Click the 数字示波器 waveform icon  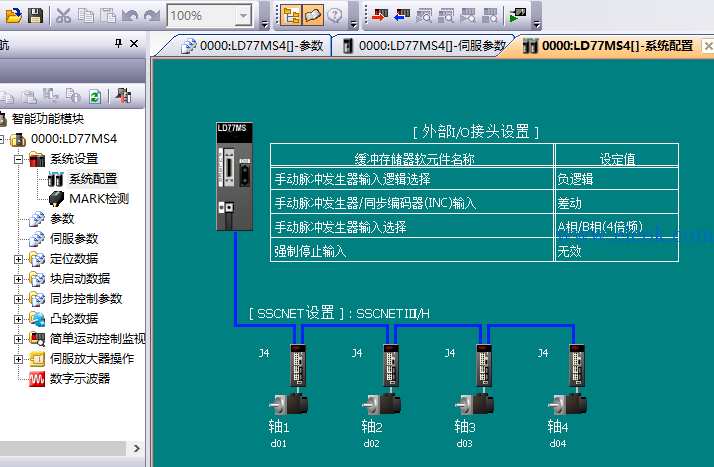tap(37, 379)
